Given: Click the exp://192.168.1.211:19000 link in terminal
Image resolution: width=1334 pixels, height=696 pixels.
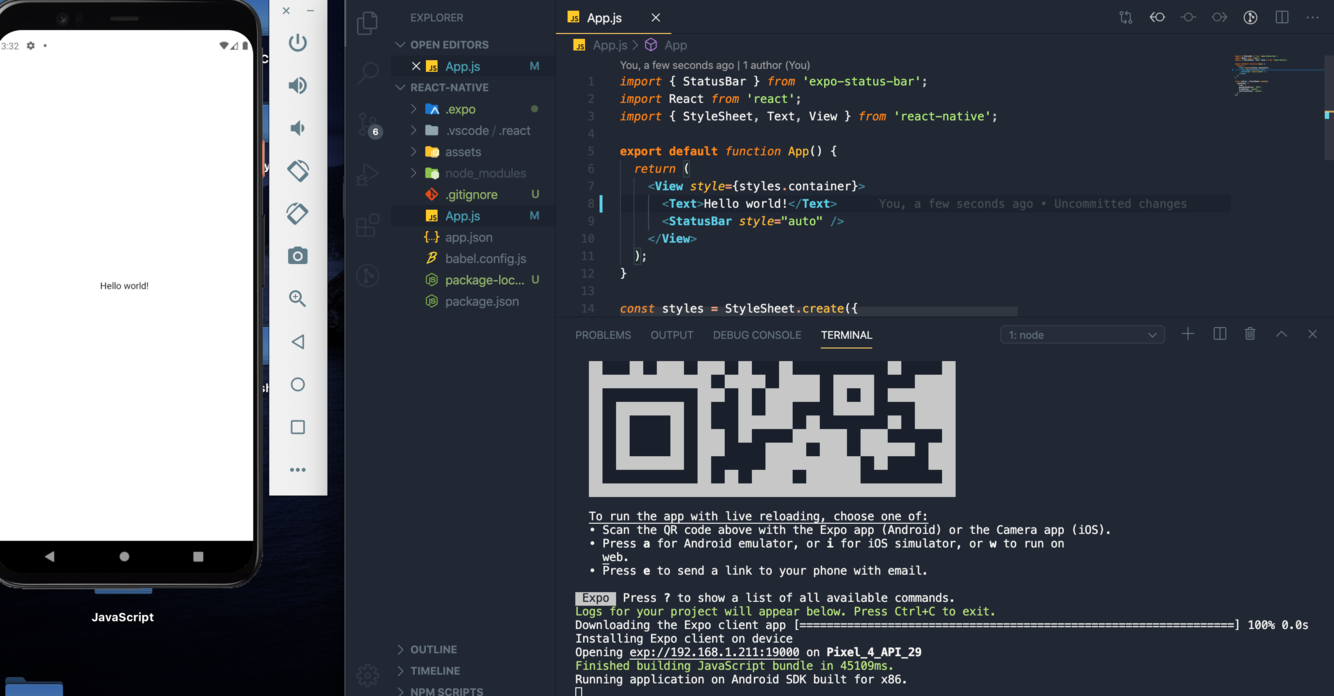Looking at the screenshot, I should [714, 652].
